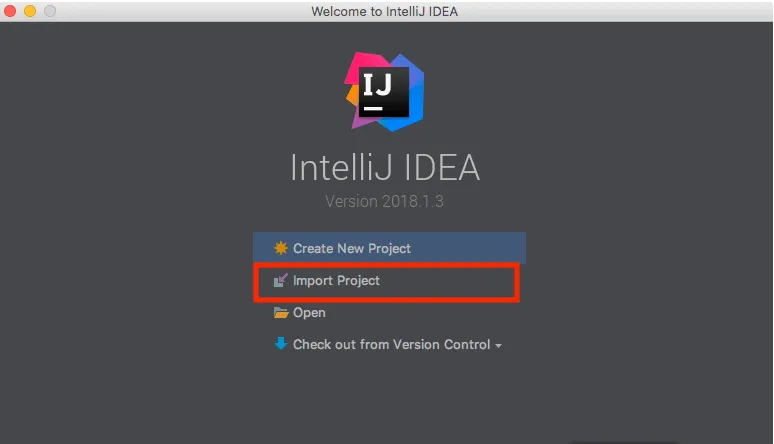774x444 pixels.
Task: Click the Welcome to IntelliJ IDEA title bar
Action: coord(385,11)
